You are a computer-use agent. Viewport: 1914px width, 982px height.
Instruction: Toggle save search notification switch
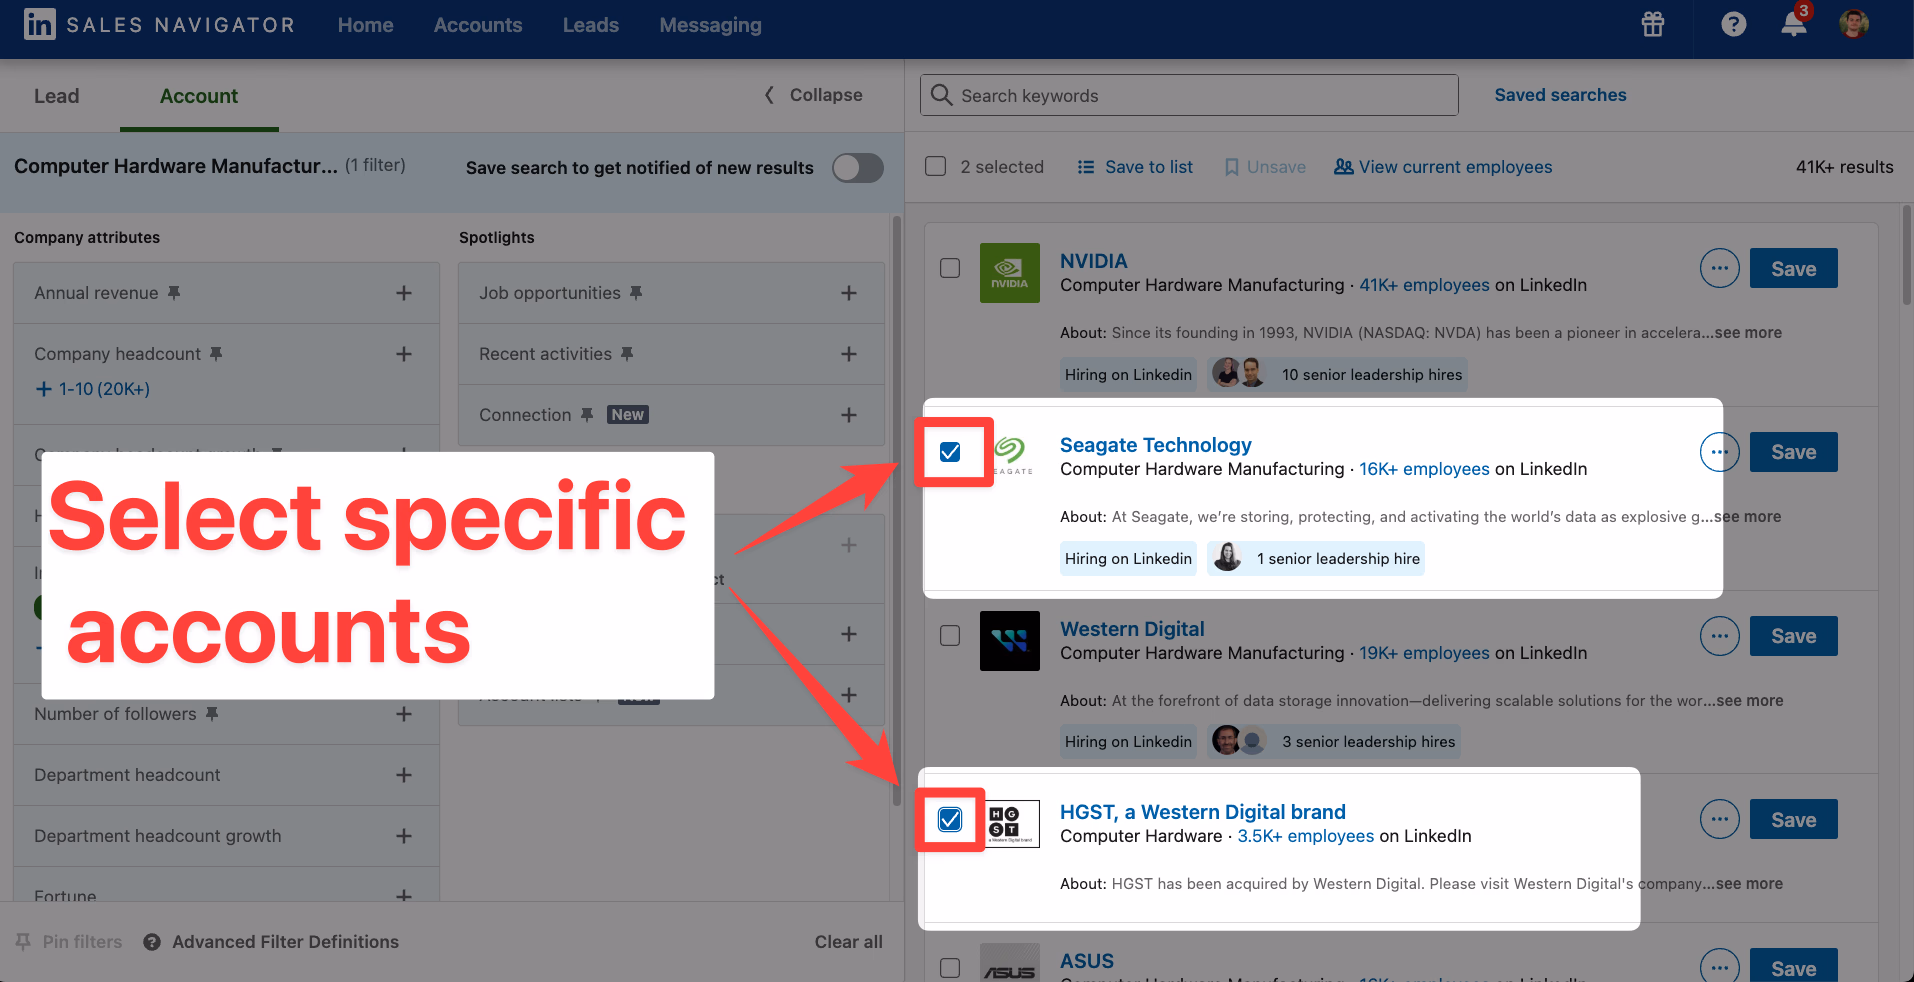click(858, 168)
